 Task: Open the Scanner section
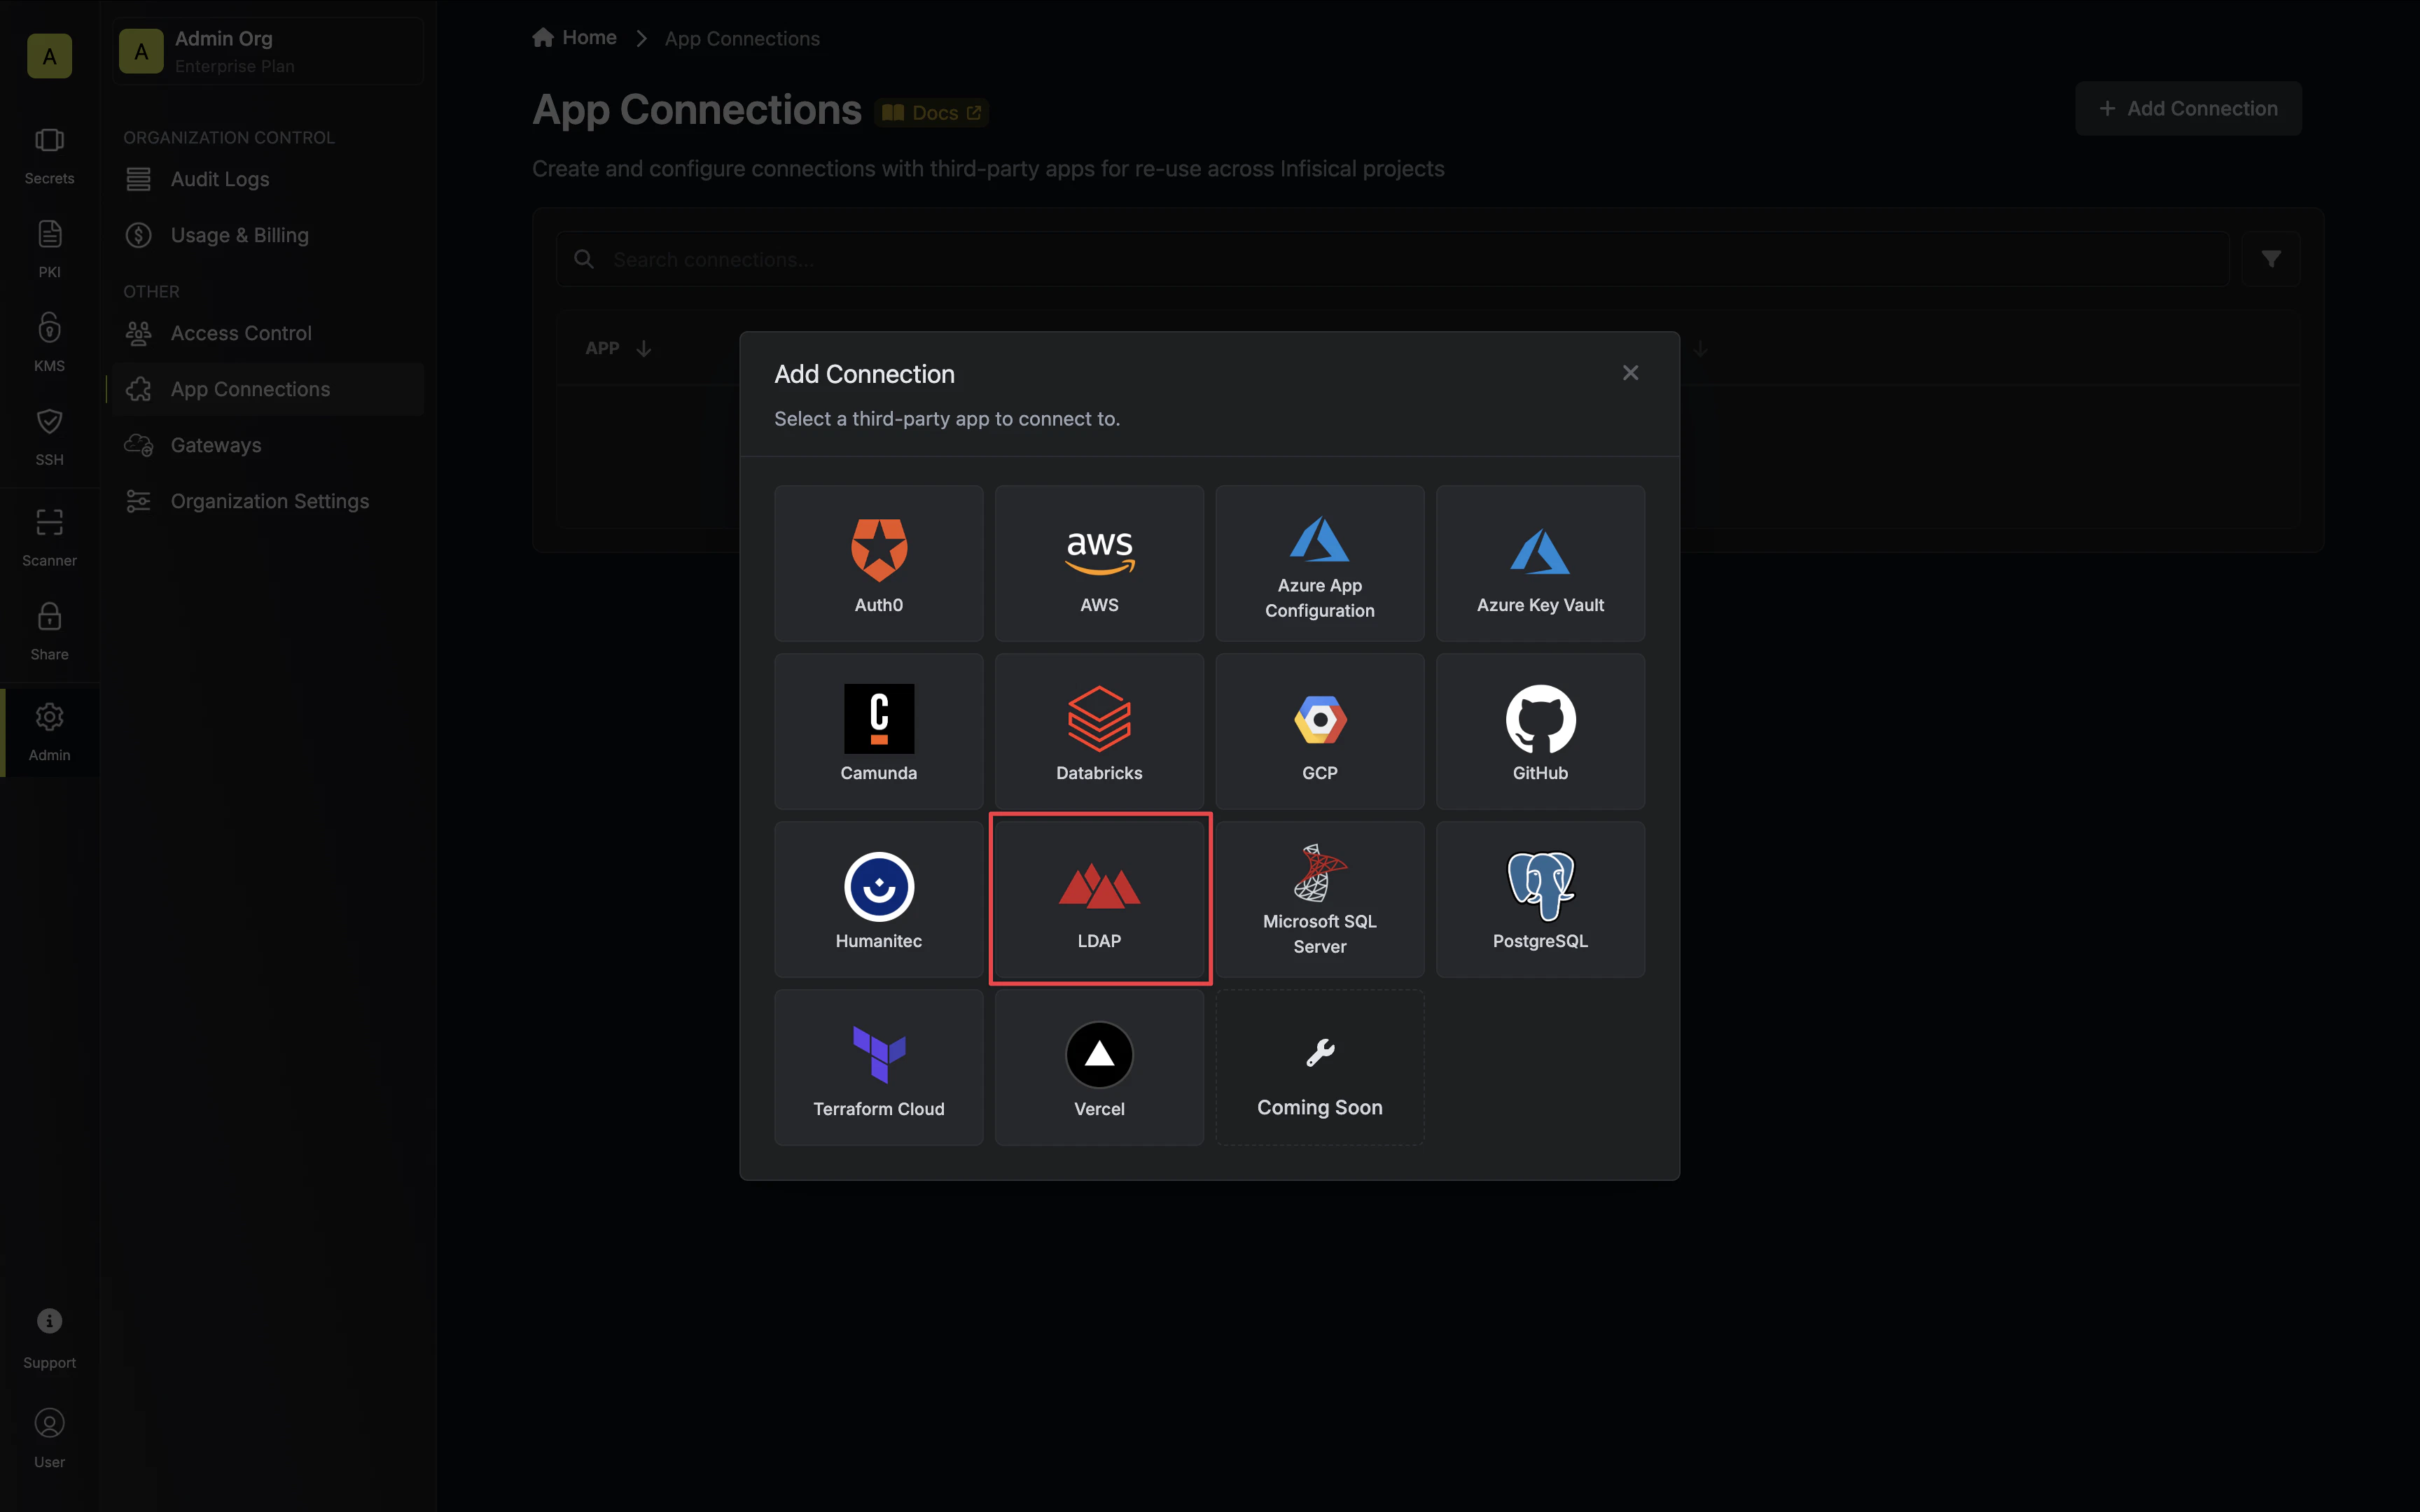(49, 538)
